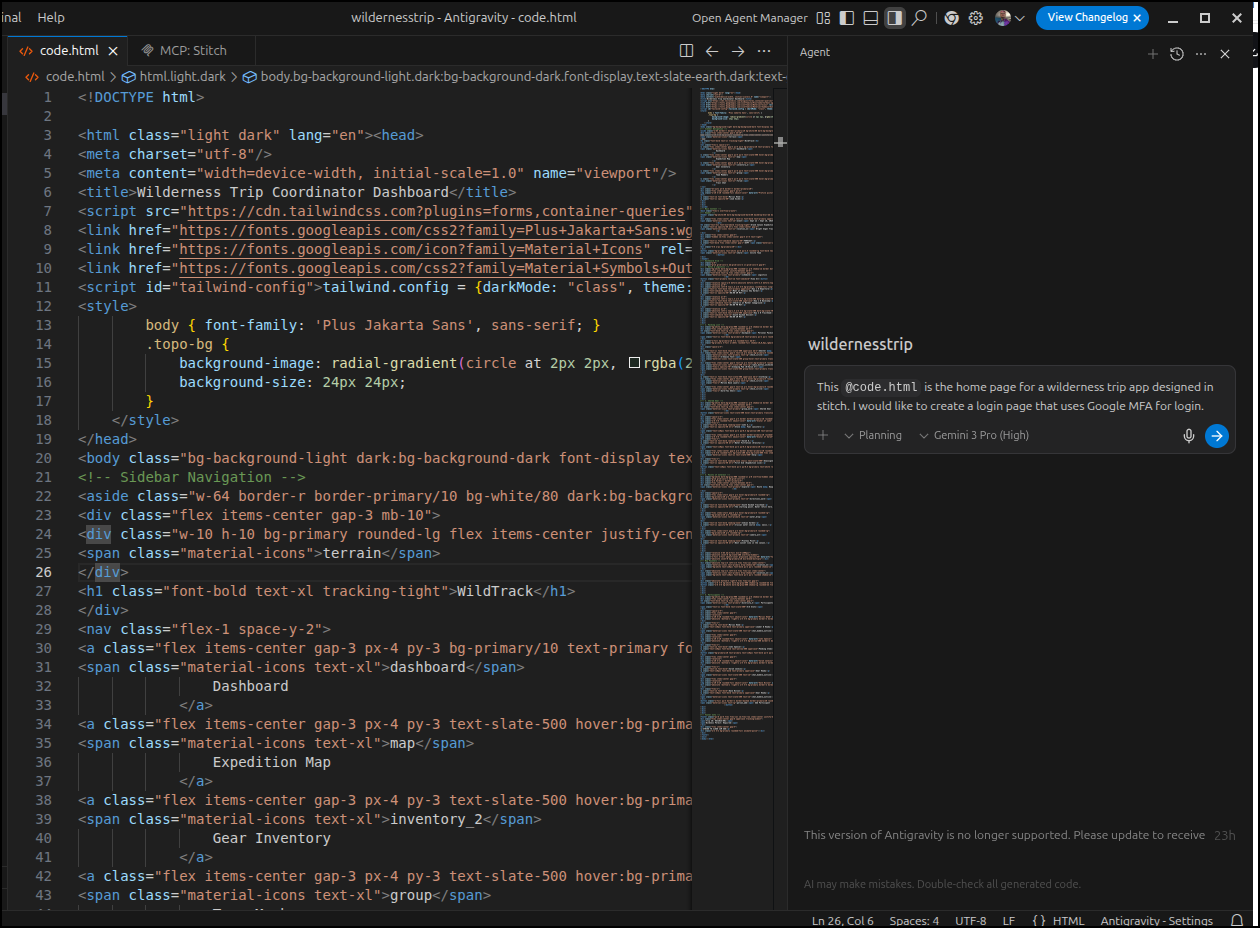Click the rgba color swatch on line 15
Screen dimensions: 1260x928
[634, 363]
